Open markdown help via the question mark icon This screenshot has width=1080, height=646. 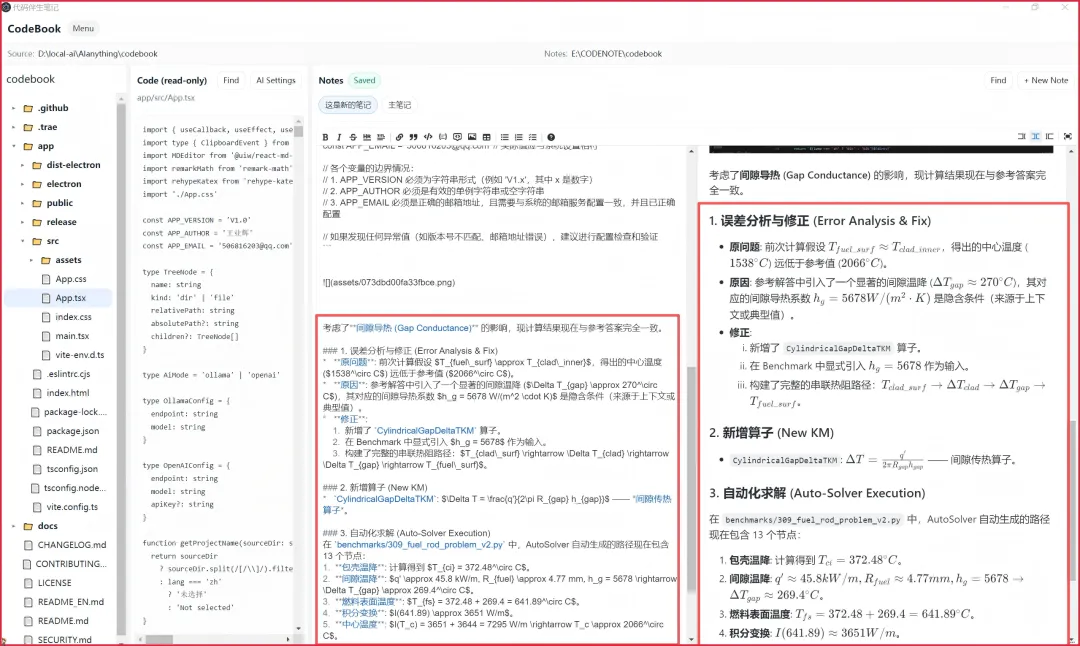551,137
